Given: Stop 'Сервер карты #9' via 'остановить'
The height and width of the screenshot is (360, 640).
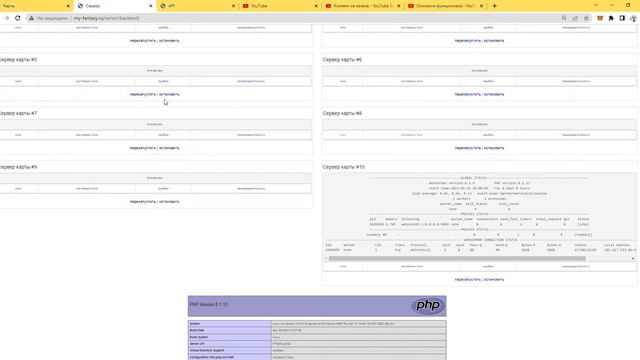Looking at the screenshot, I should point(169,202).
